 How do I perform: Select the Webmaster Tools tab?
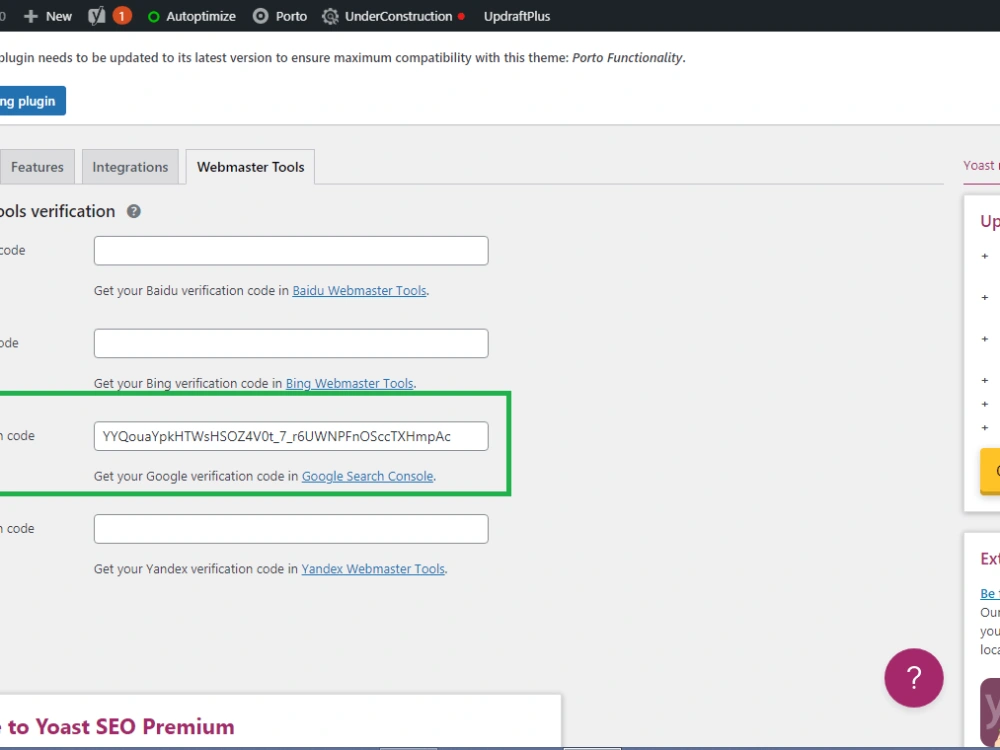(250, 167)
